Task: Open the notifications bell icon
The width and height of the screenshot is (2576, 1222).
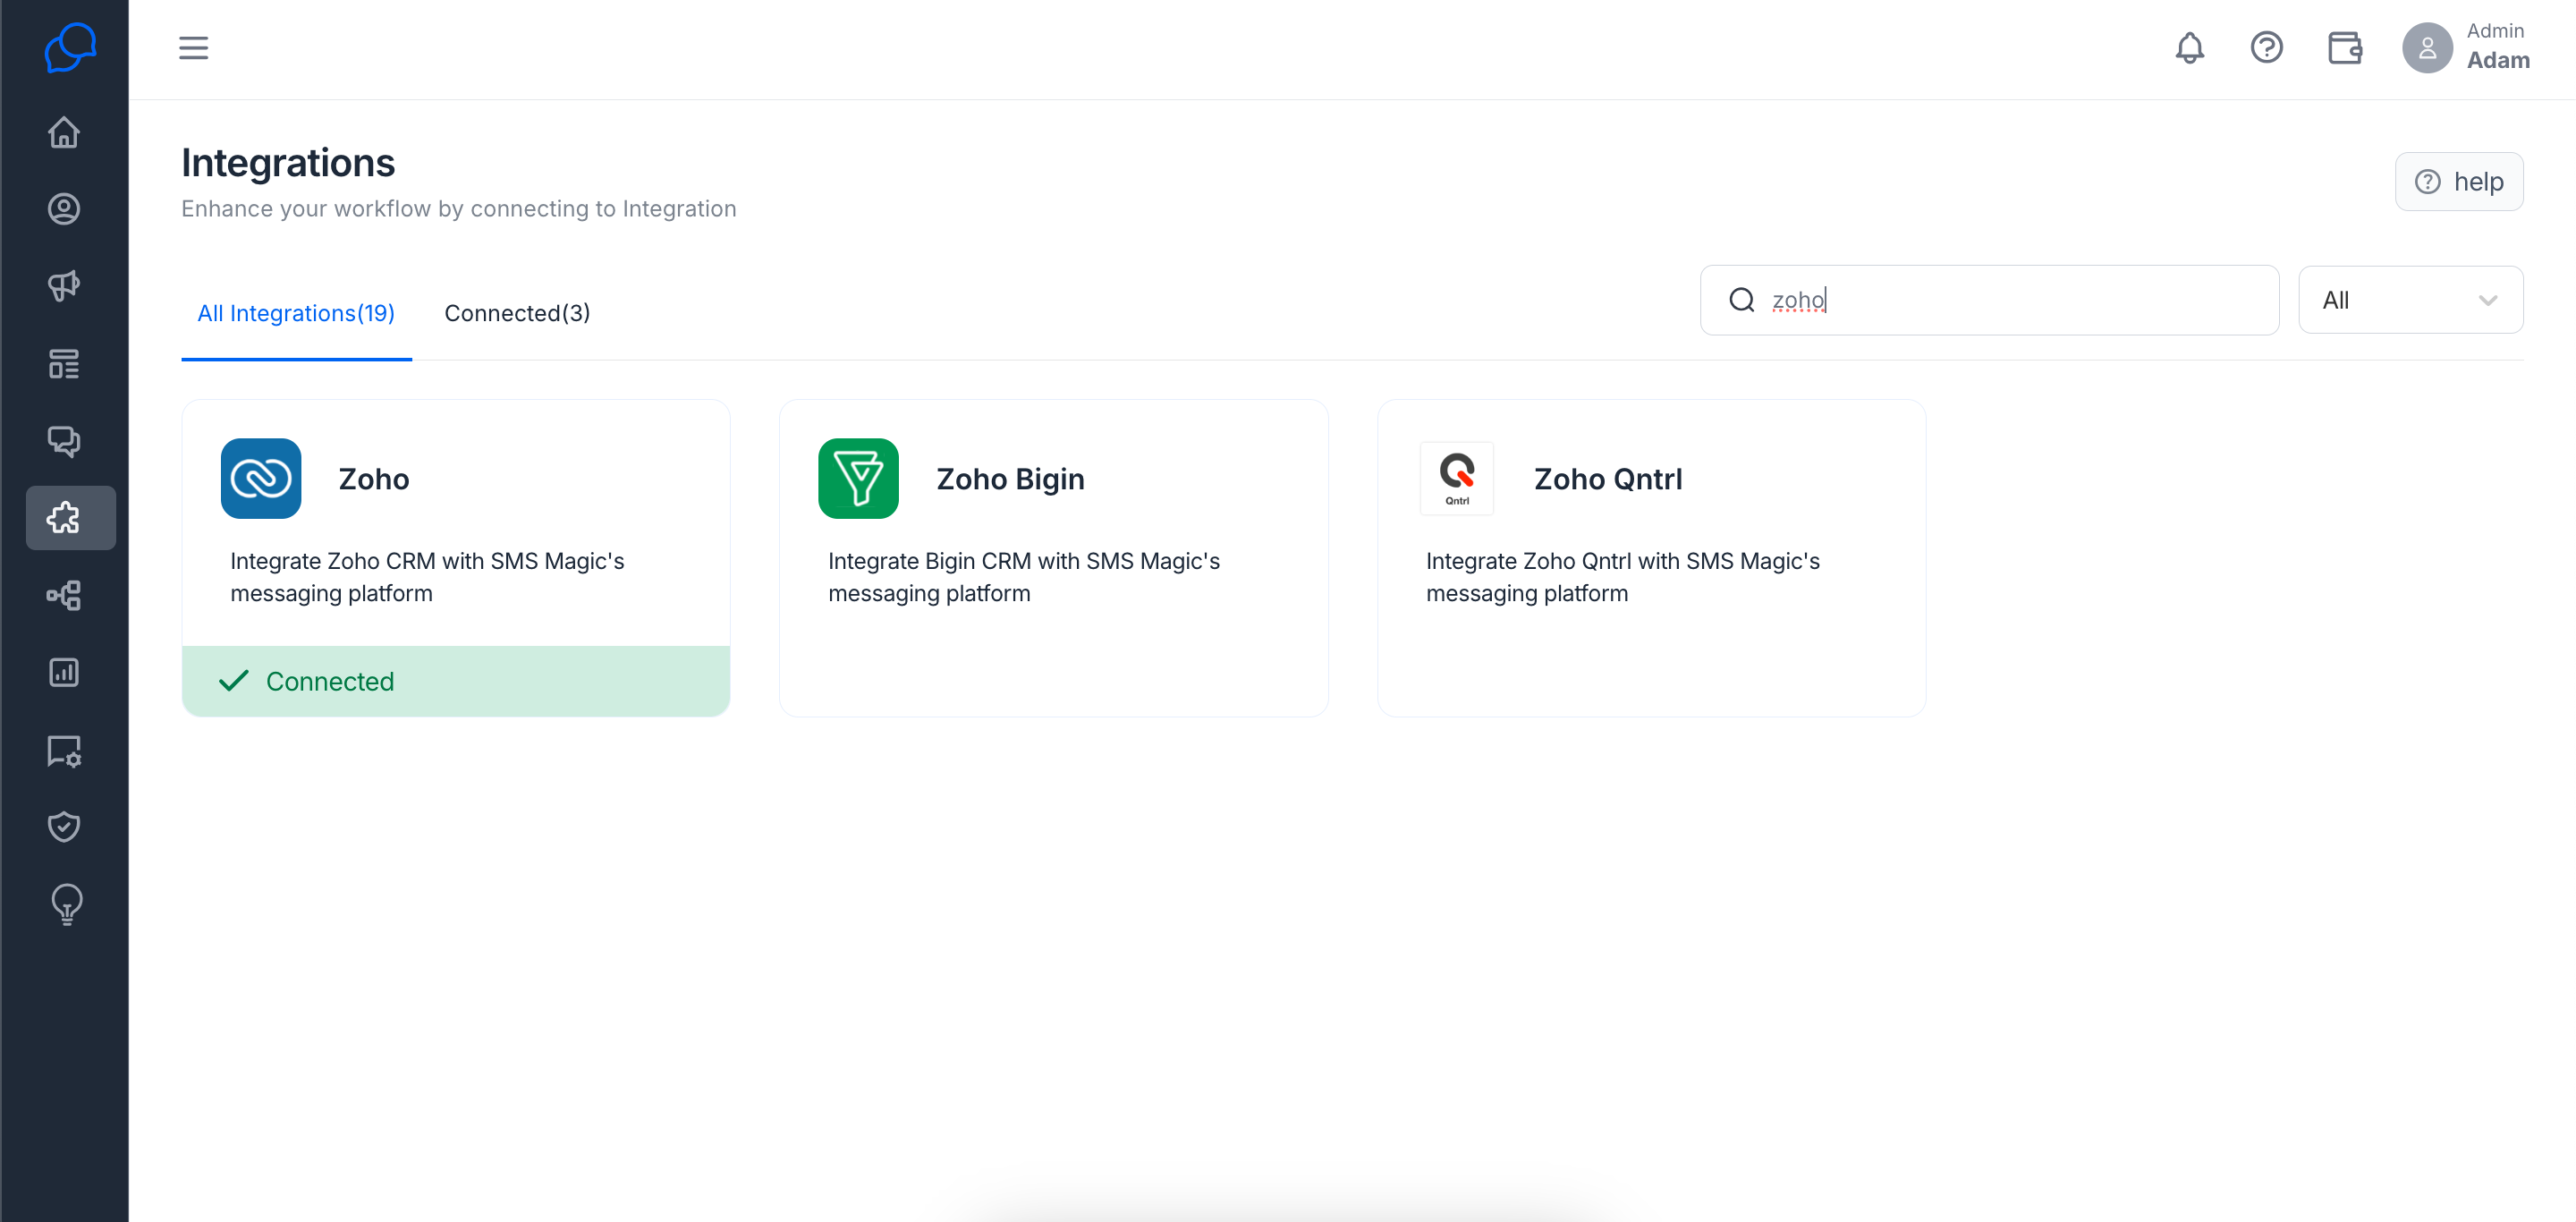Action: (2189, 48)
